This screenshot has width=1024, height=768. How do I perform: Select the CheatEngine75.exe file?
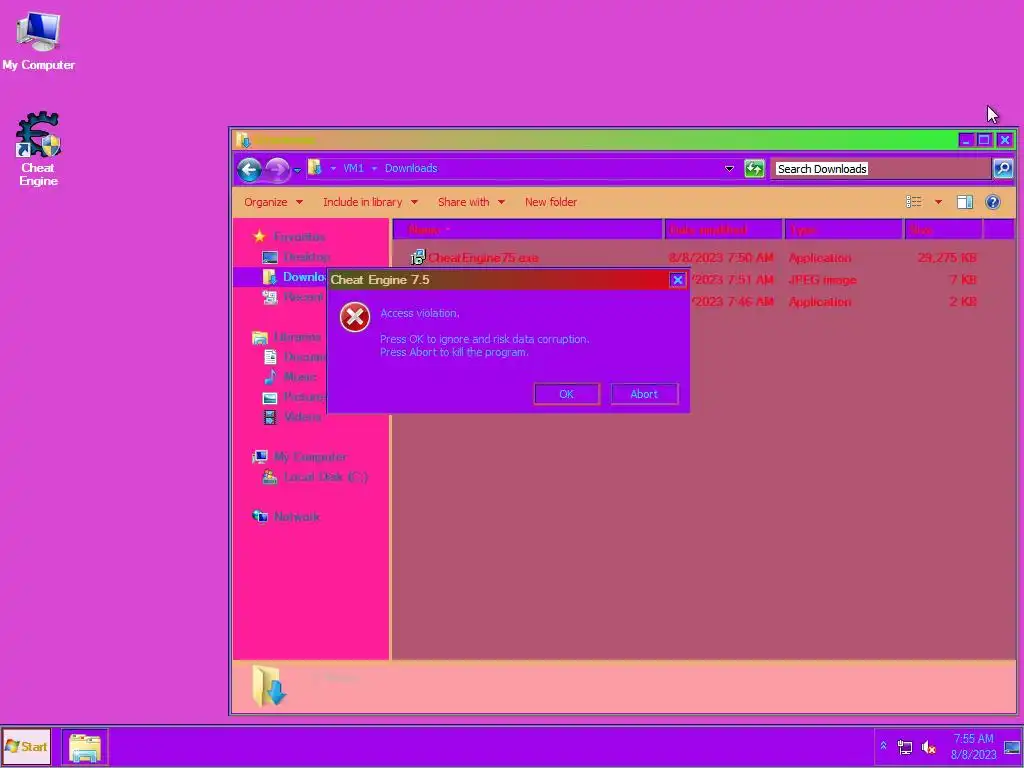(483, 258)
